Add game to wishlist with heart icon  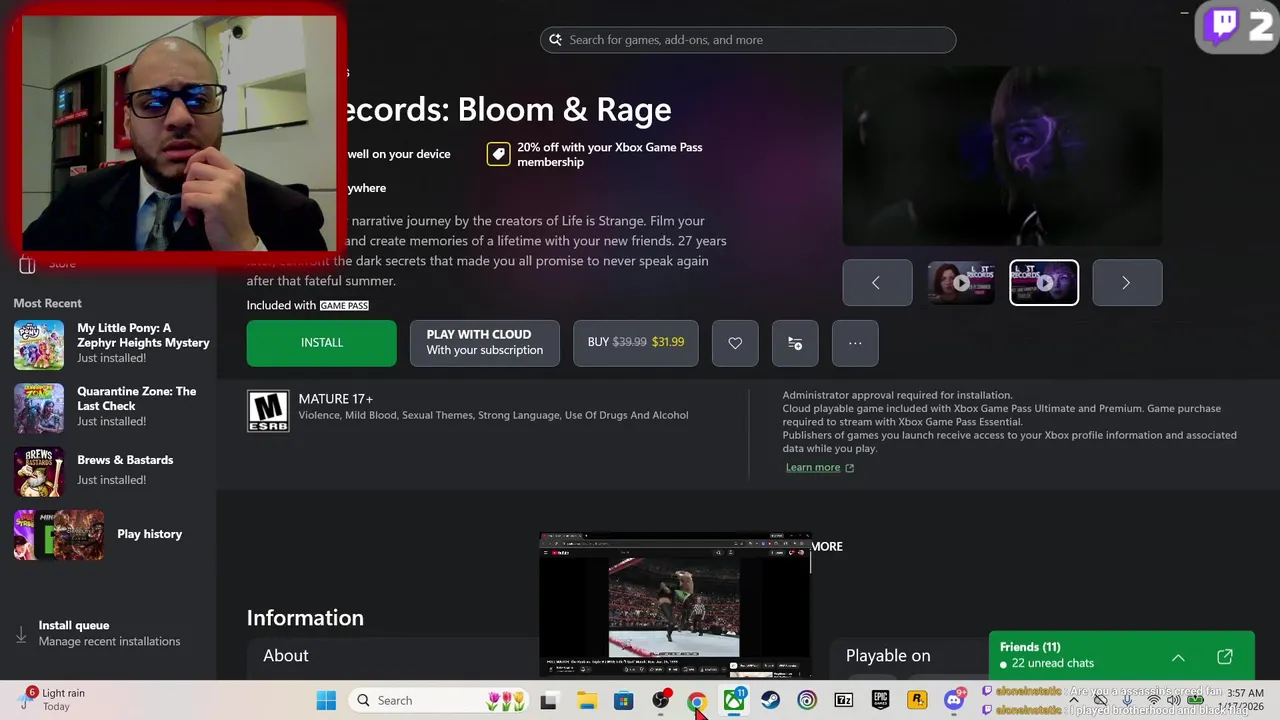point(735,343)
